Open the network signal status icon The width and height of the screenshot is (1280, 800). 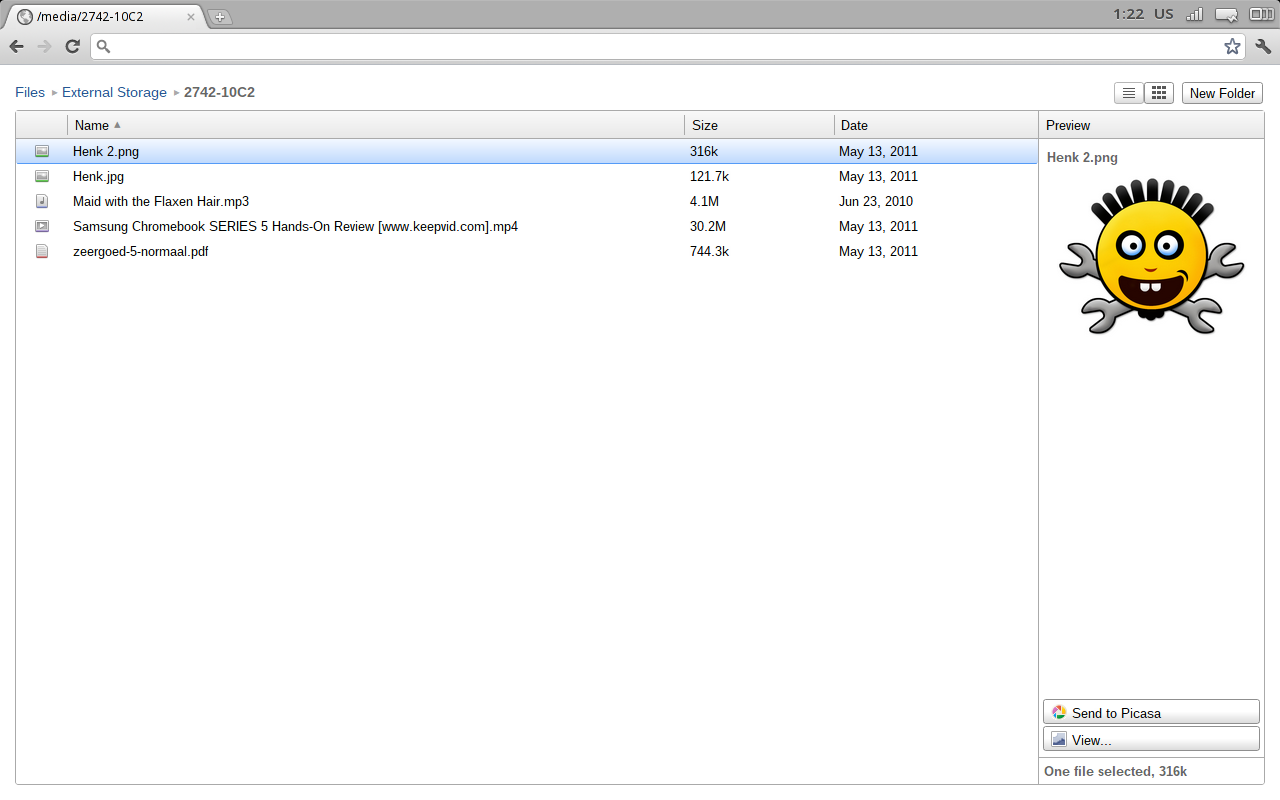(1195, 14)
